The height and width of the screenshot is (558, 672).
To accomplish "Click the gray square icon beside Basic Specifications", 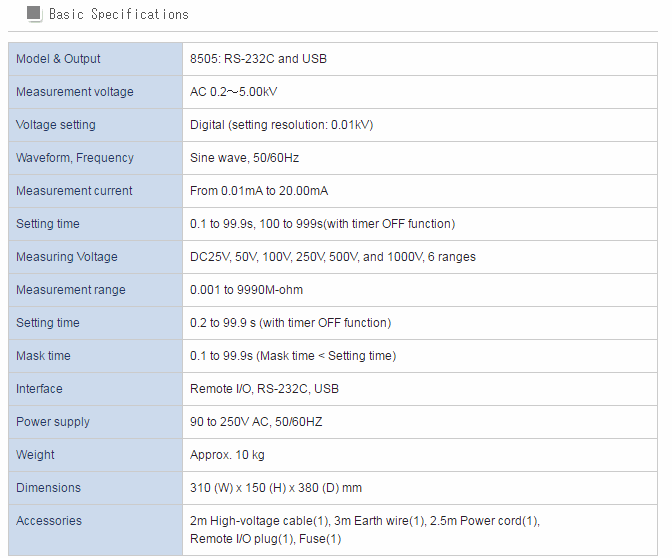I will tap(33, 14).
